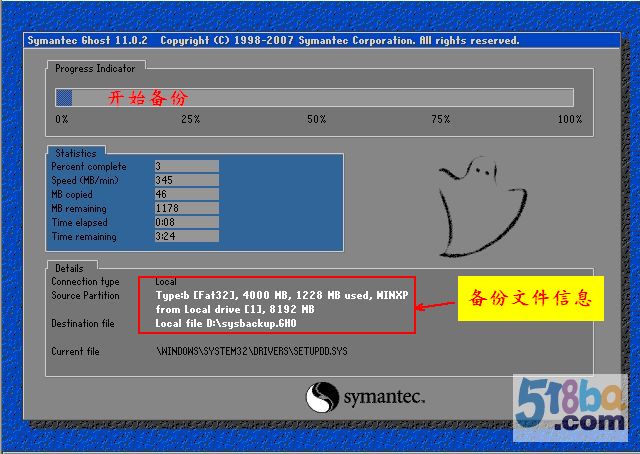Viewport: 640px width, 454px height.
Task: Select the Time elapsed value 0:08
Action: (187, 222)
